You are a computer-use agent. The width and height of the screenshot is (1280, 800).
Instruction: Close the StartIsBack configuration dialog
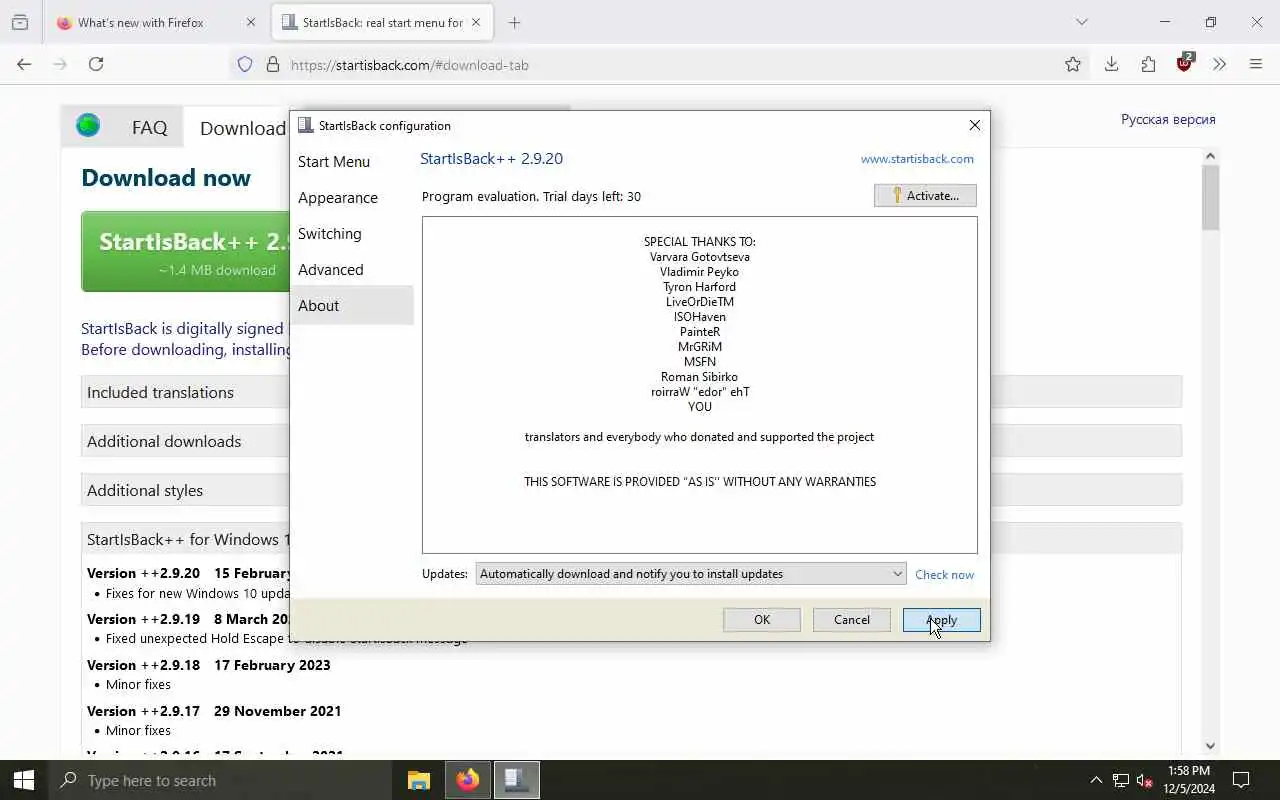coord(974,125)
